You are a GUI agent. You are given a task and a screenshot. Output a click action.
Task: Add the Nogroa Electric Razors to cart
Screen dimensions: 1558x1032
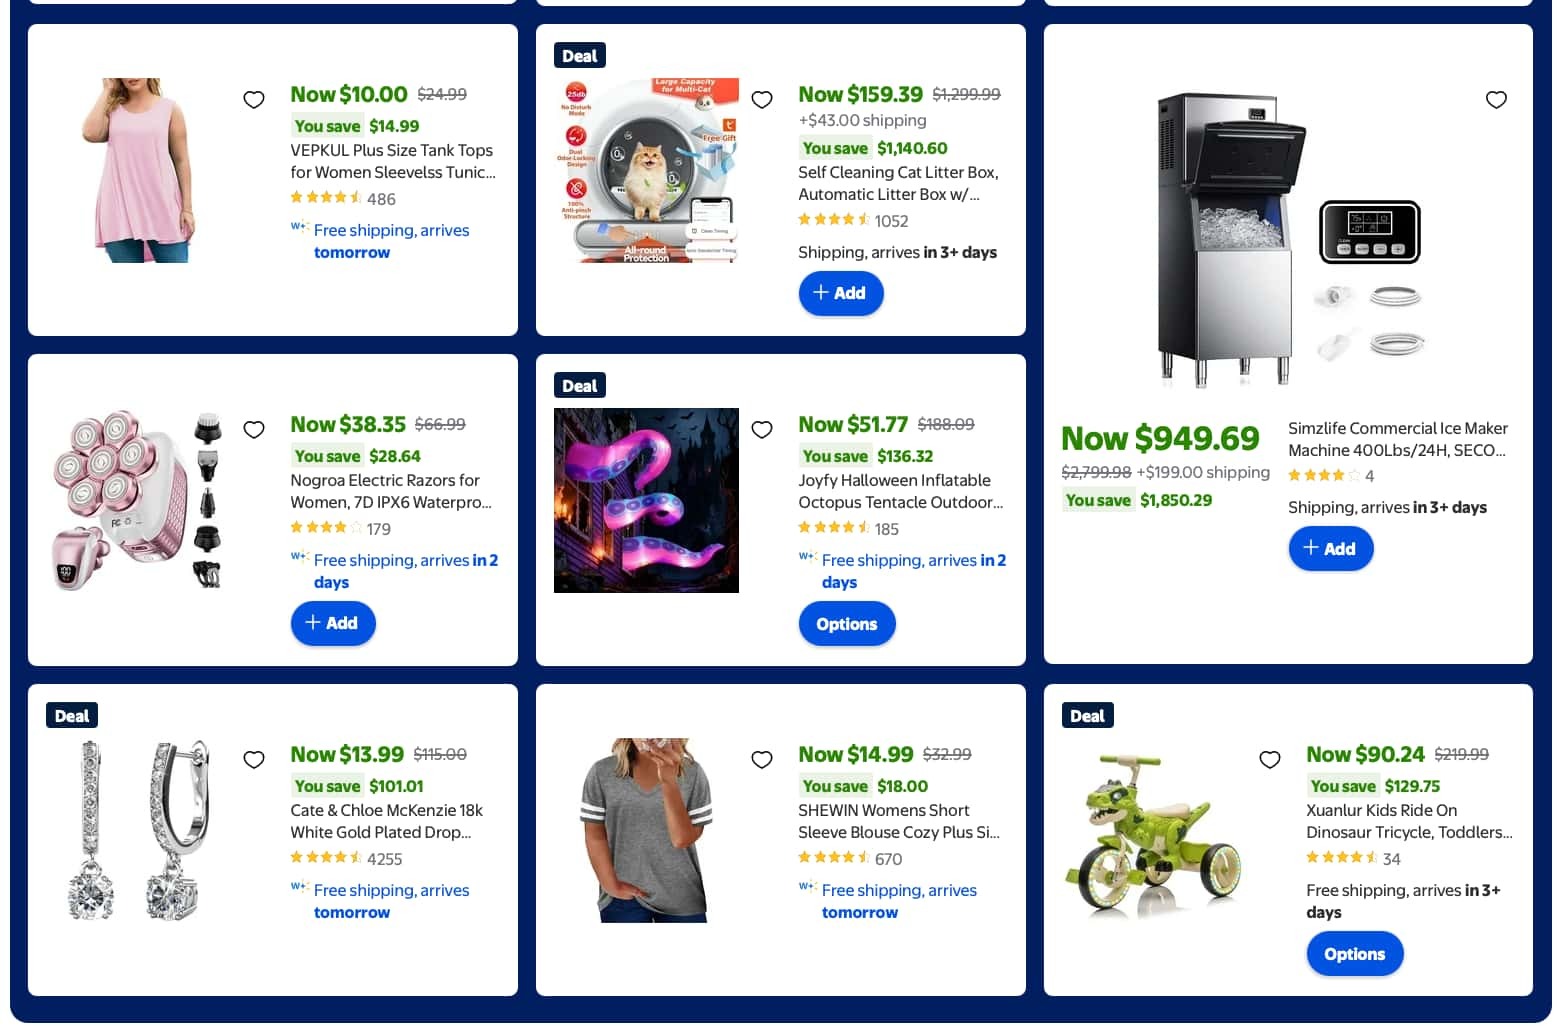[332, 623]
